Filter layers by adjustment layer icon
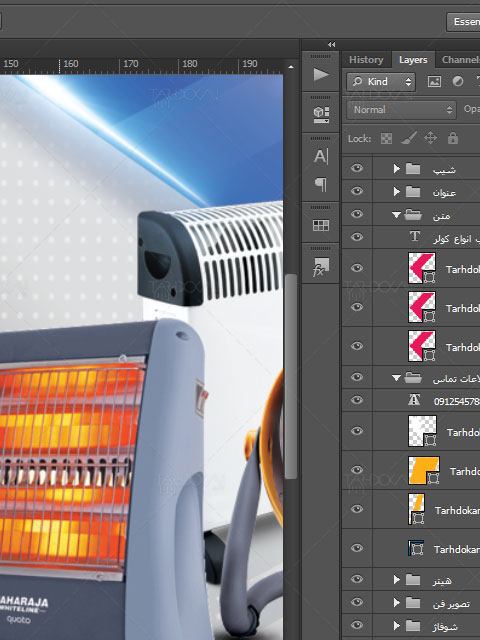 [458, 82]
